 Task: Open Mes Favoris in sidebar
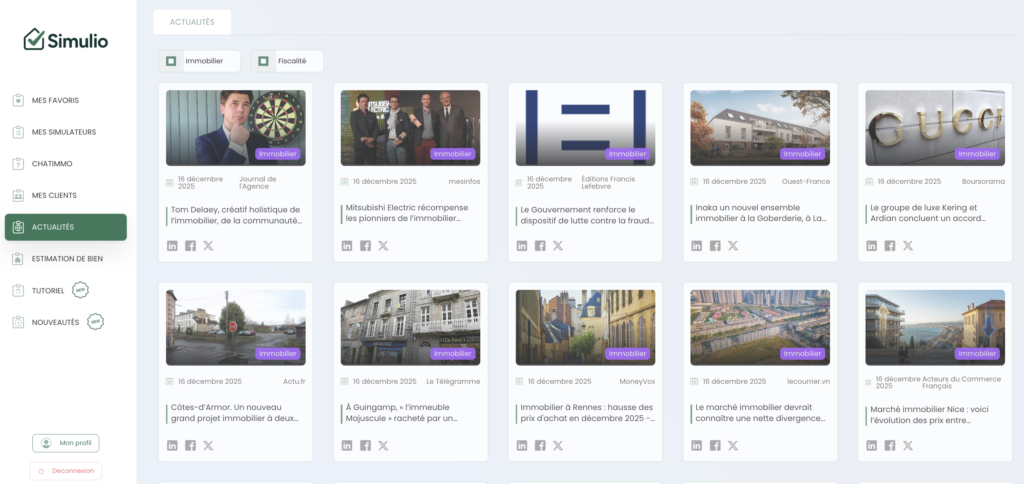55,100
